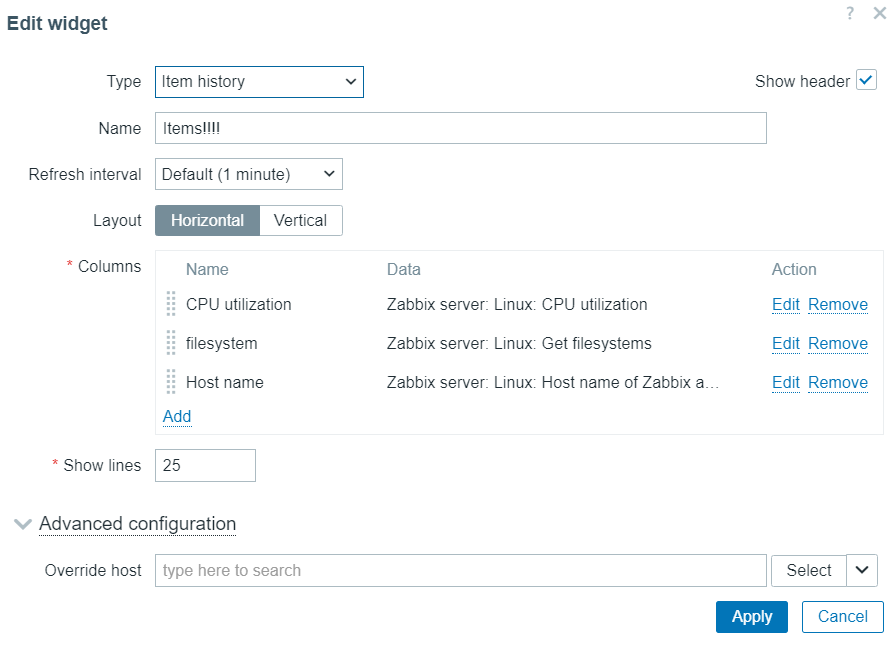This screenshot has width=896, height=645.
Task: Collapse the Advanced configuration chevron
Action: point(23,524)
